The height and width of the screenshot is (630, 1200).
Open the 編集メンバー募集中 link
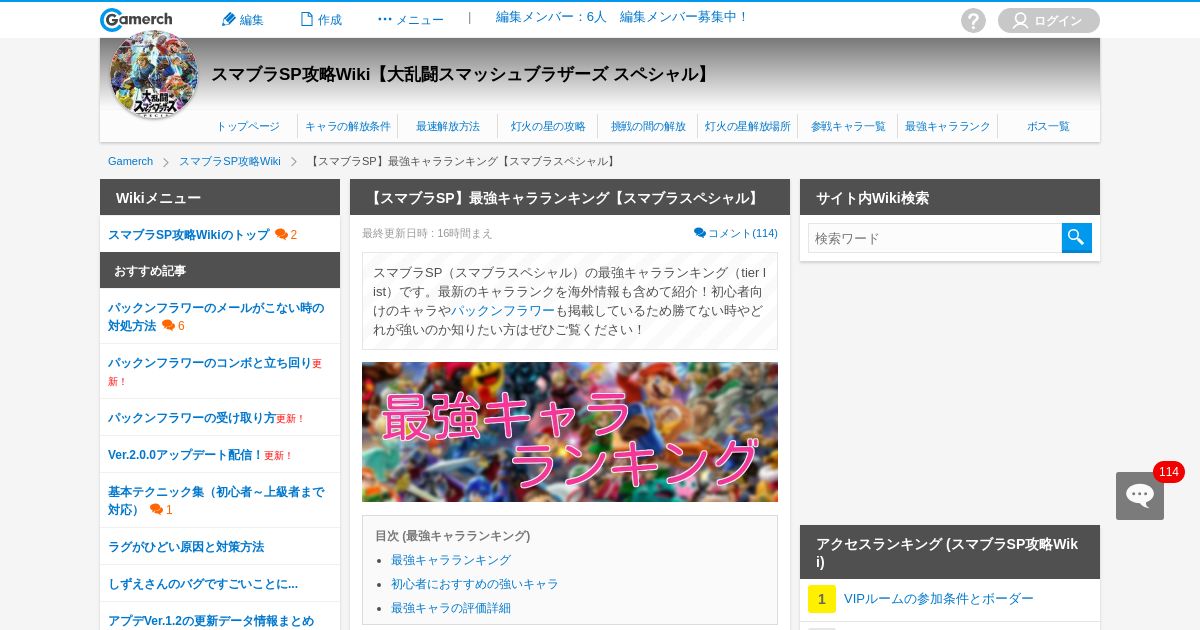click(x=684, y=17)
